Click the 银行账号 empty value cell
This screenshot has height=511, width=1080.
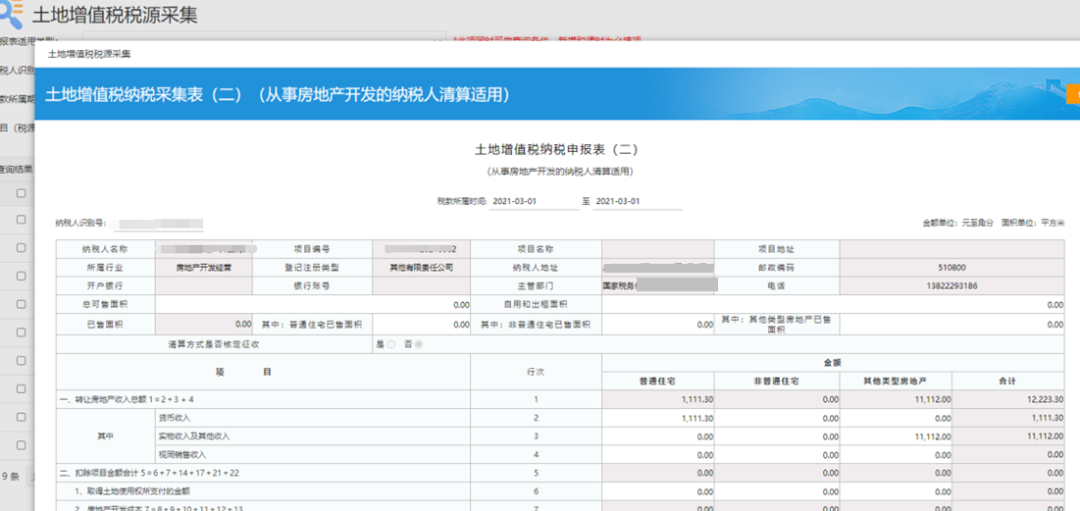pyautogui.click(x=422, y=286)
